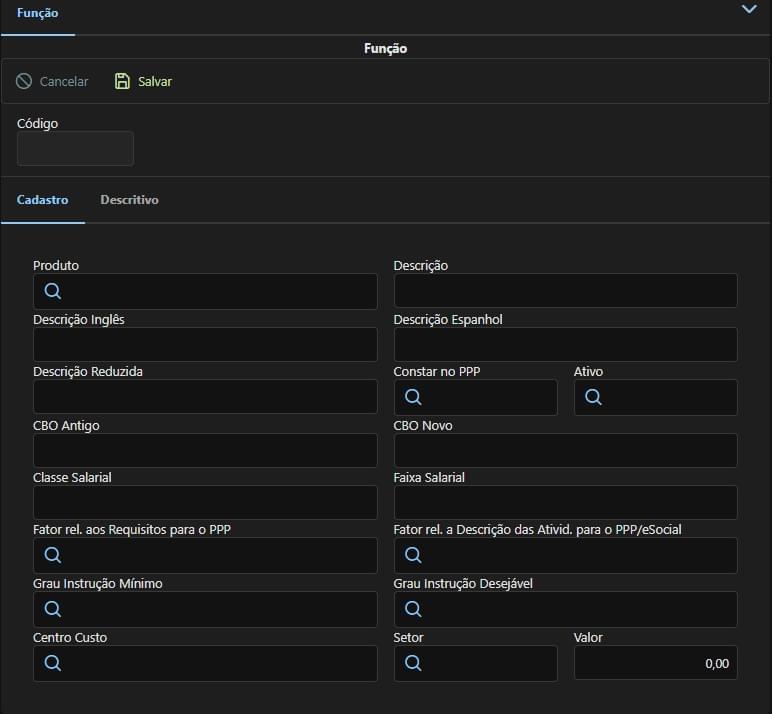Image resolution: width=772 pixels, height=714 pixels.
Task: Click search icon in Grau Instrução Mínimo
Action: pos(53,609)
